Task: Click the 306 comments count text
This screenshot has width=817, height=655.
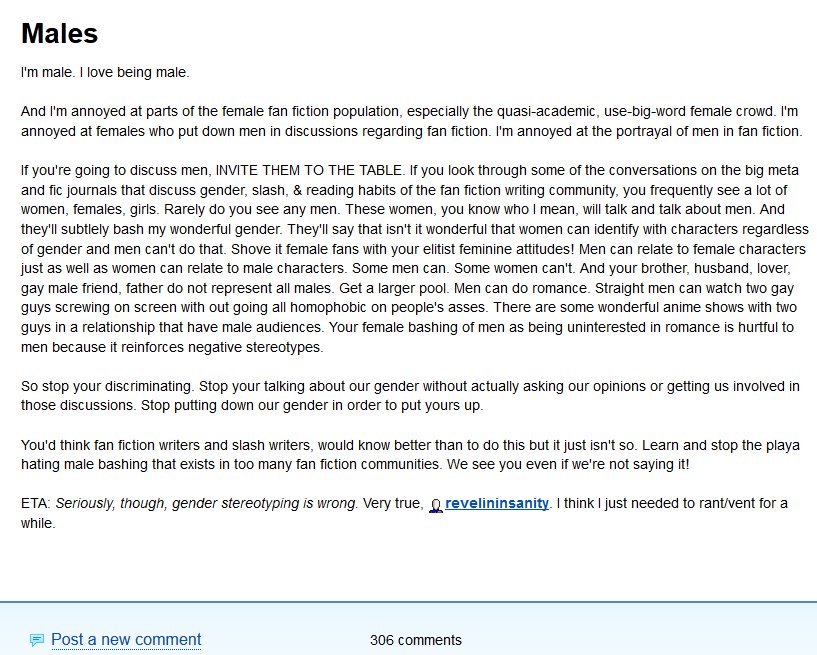Action: click(416, 640)
